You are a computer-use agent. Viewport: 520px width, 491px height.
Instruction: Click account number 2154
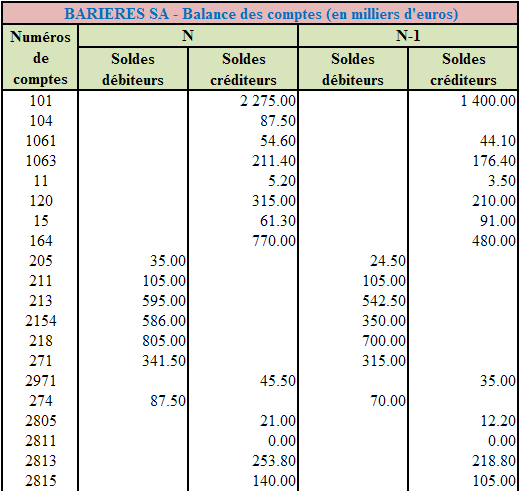pos(40,321)
